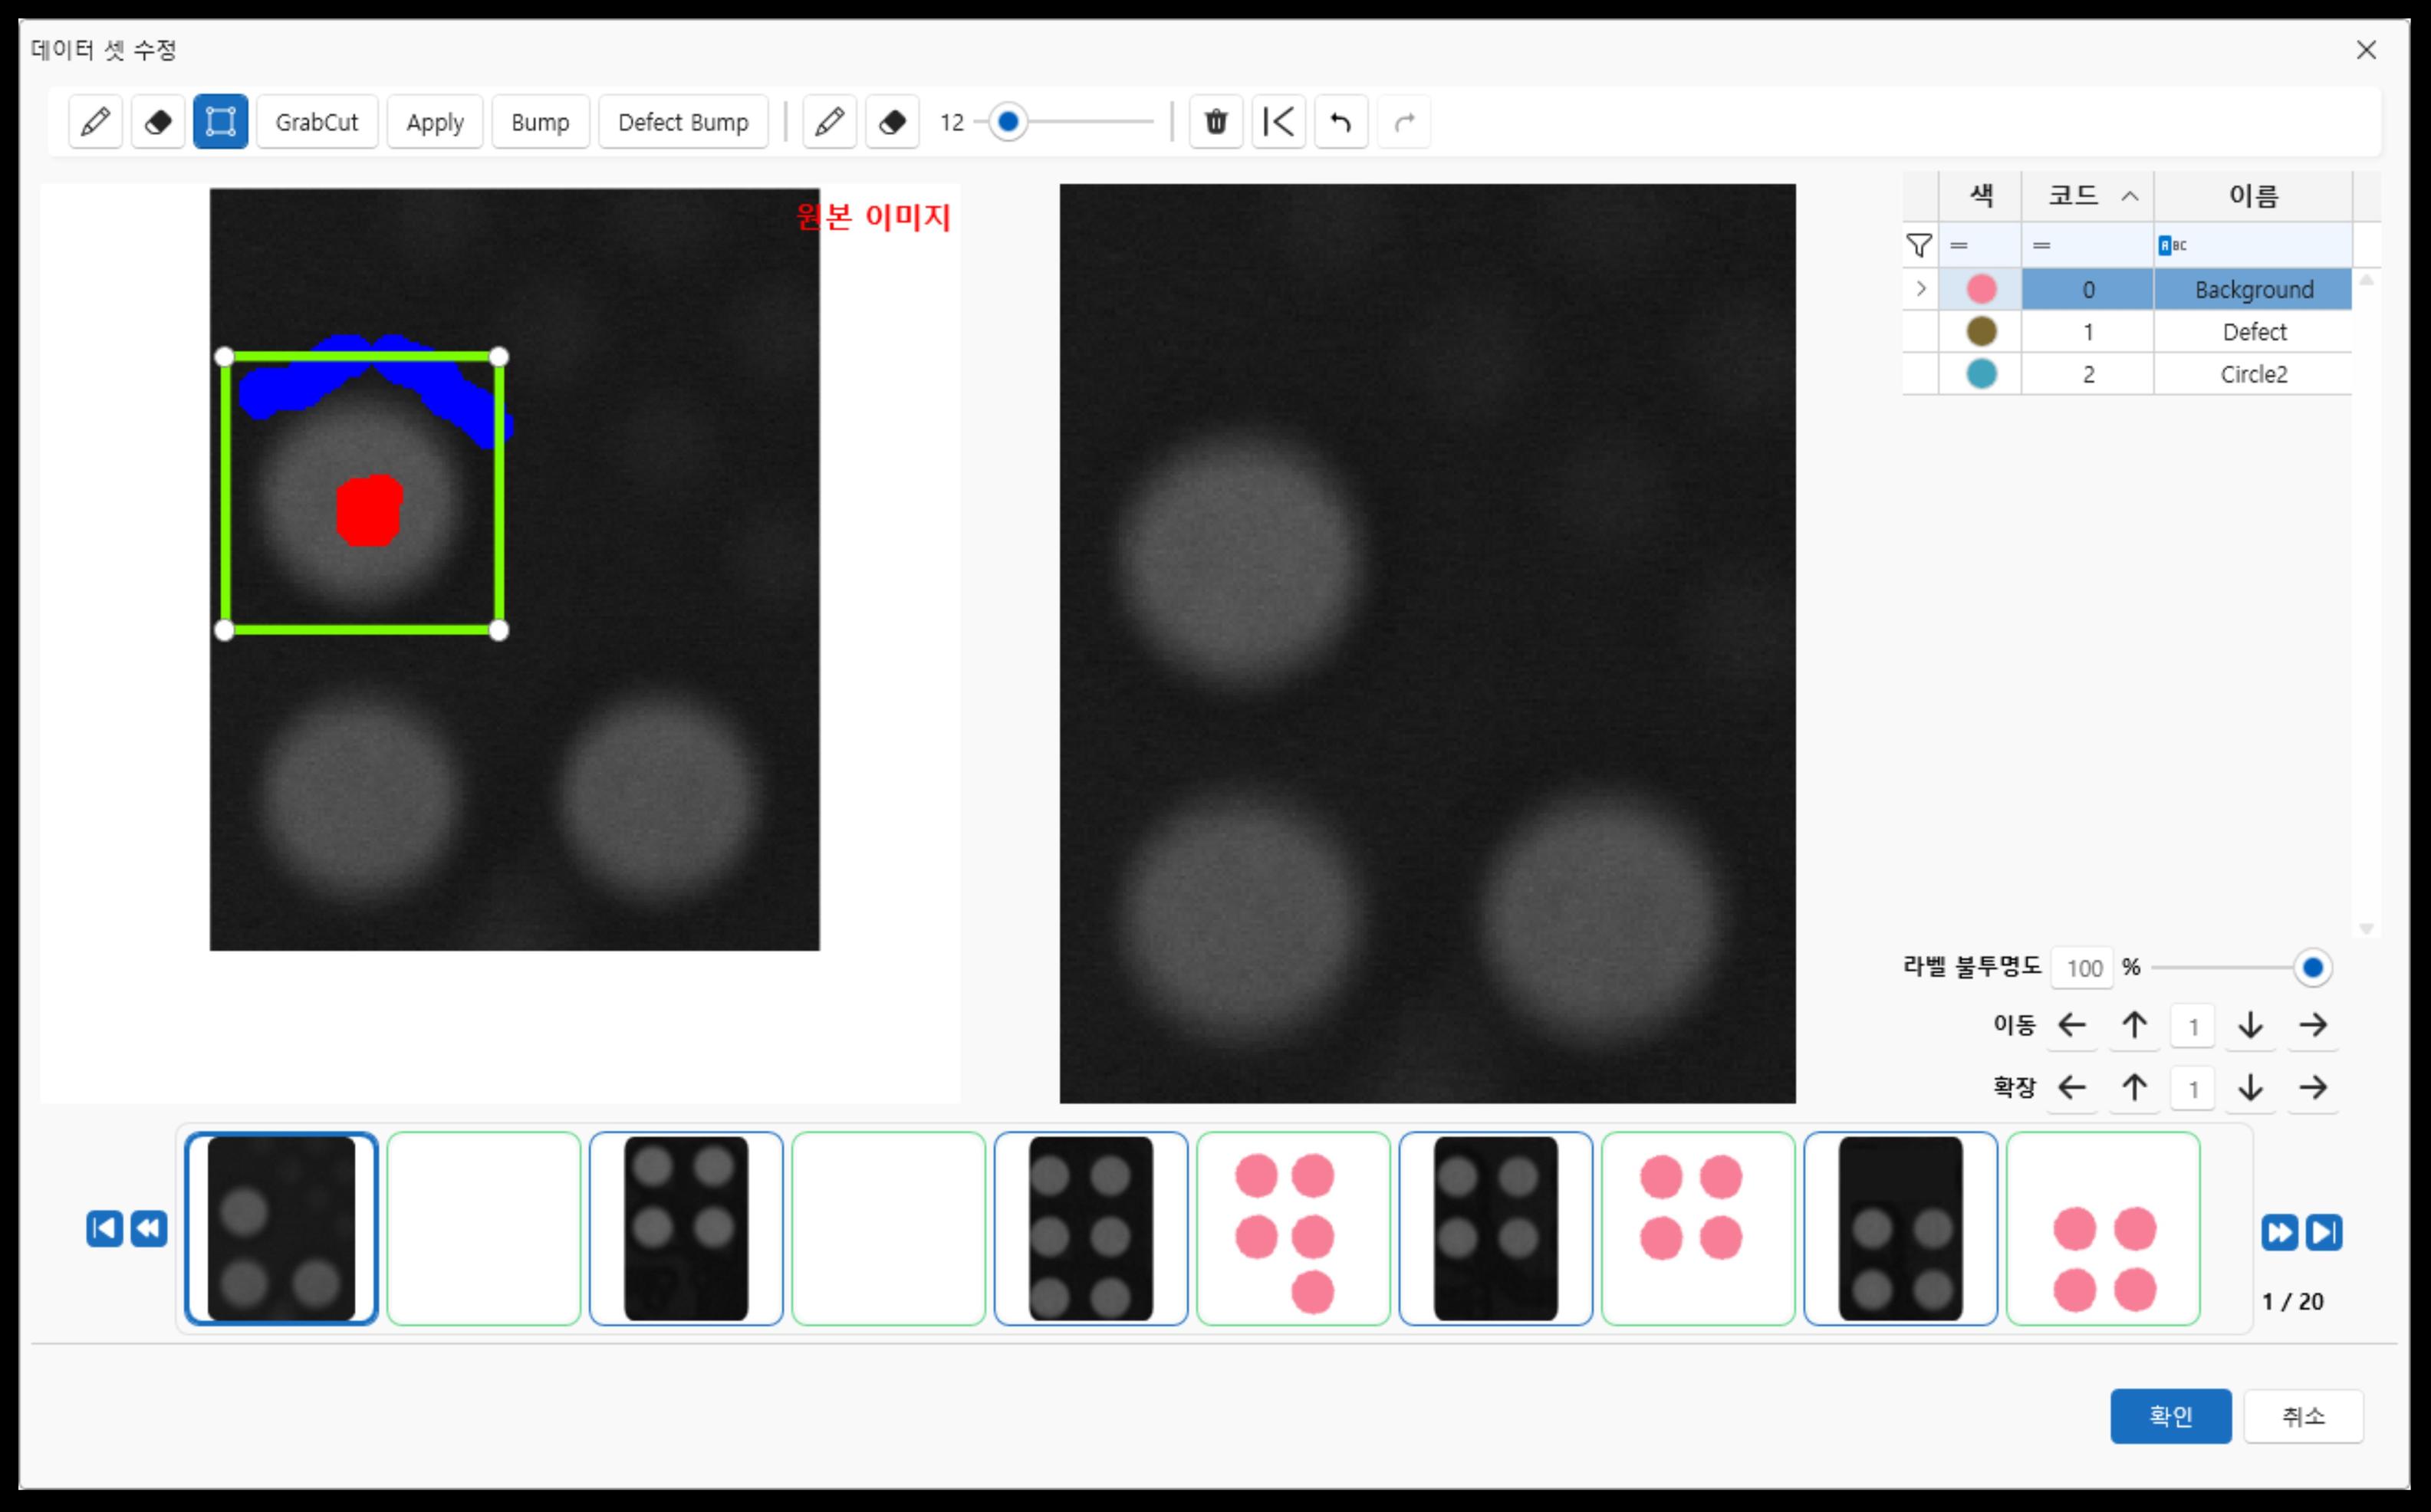The image size is (2431, 1512).
Task: Select the first pencil drawing tool
Action: pos(95,122)
